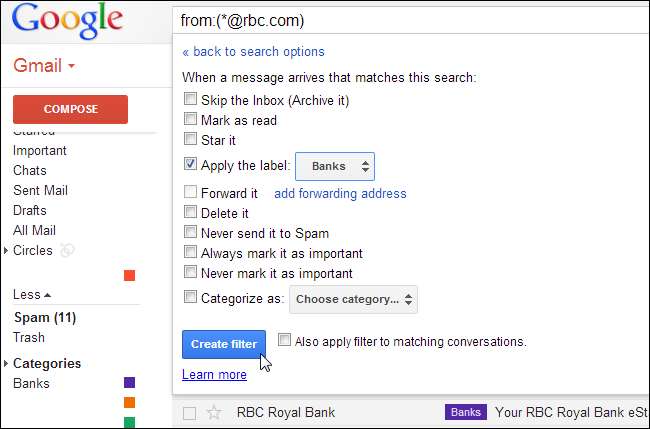This screenshot has height=429, width=650.
Task: Click the COMPOSE button
Action: coord(70,109)
